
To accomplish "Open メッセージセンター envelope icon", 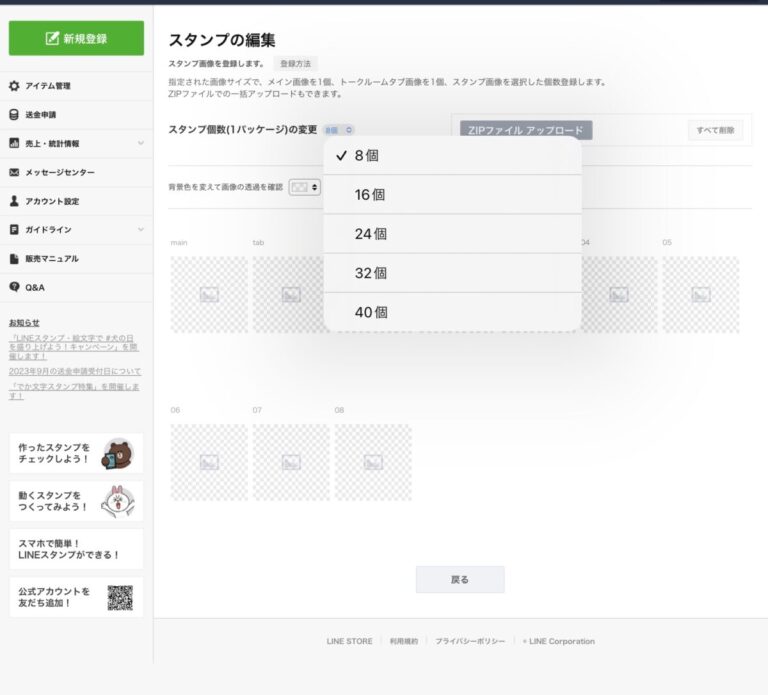I will tap(14, 172).
